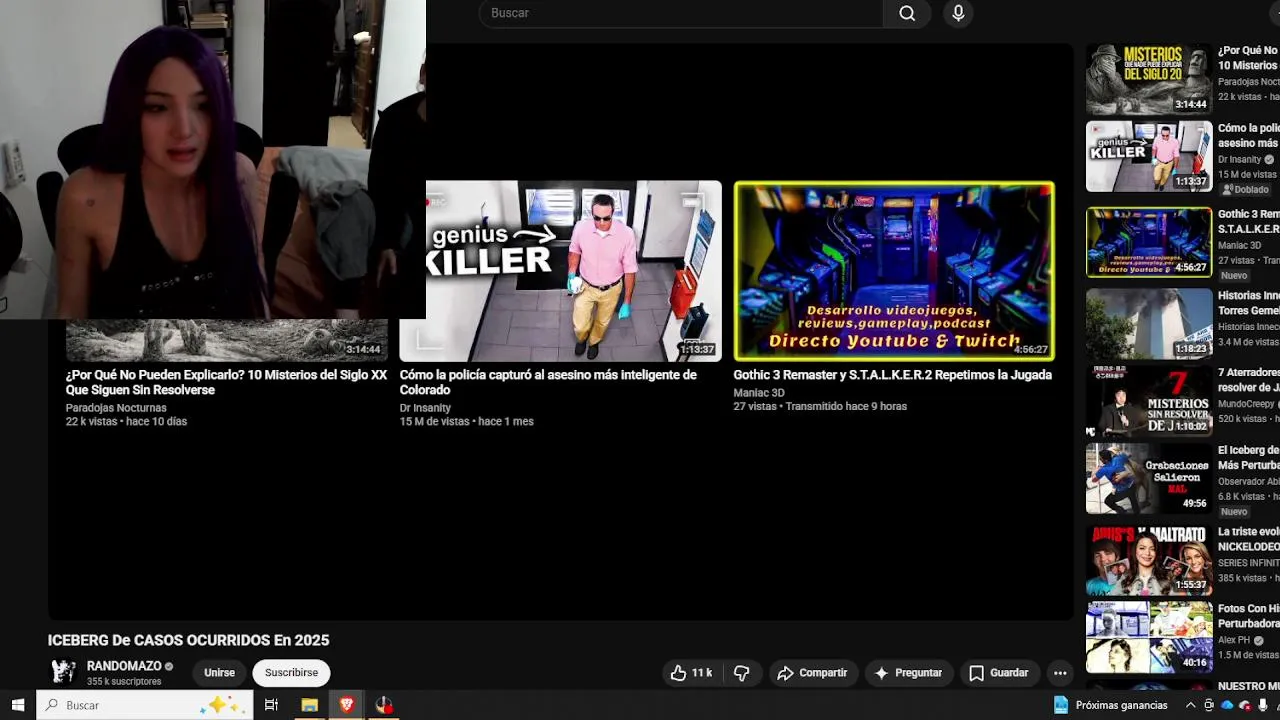
Task: Focus the YouTube Buscar search field
Action: (x=681, y=13)
